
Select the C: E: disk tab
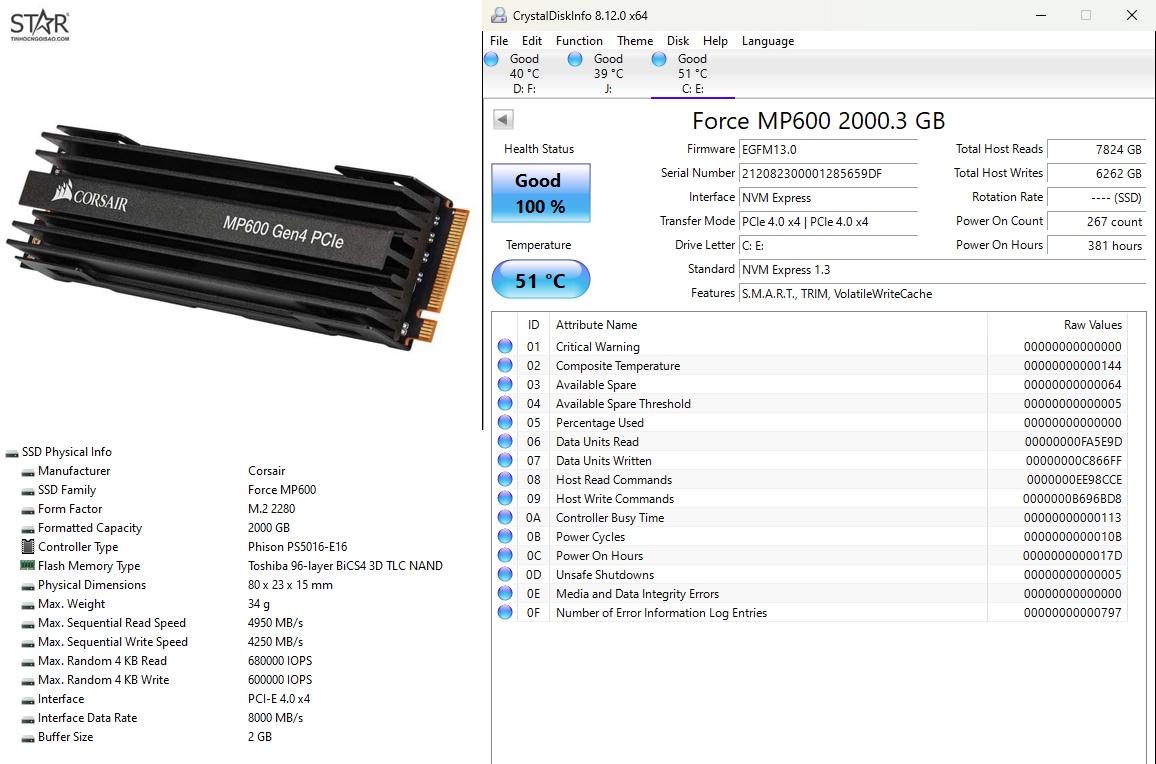coord(692,74)
